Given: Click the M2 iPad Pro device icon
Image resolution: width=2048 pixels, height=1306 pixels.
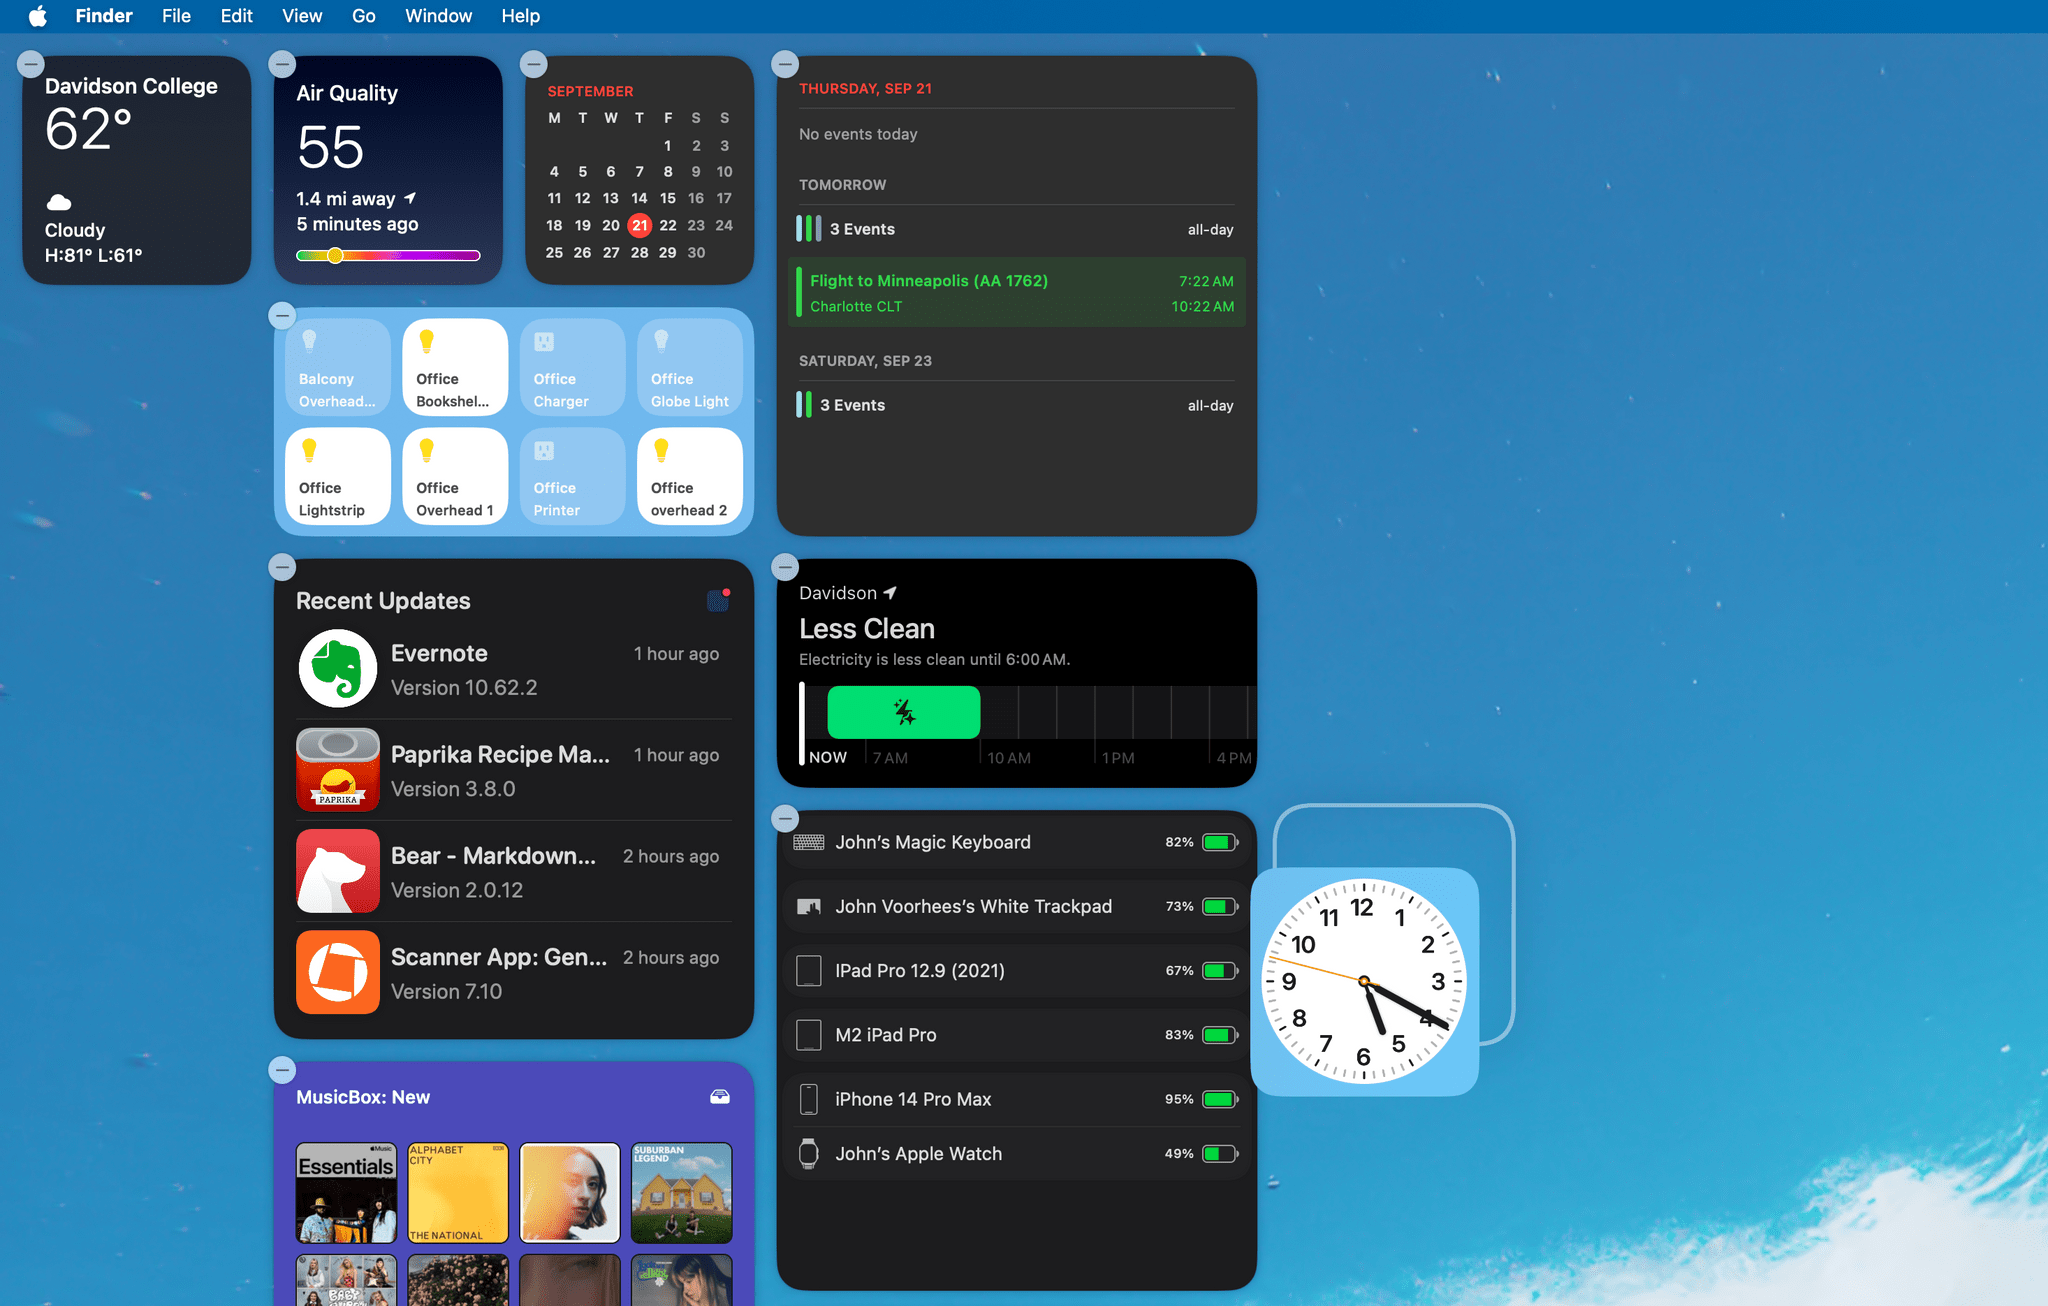Looking at the screenshot, I should tap(808, 1035).
